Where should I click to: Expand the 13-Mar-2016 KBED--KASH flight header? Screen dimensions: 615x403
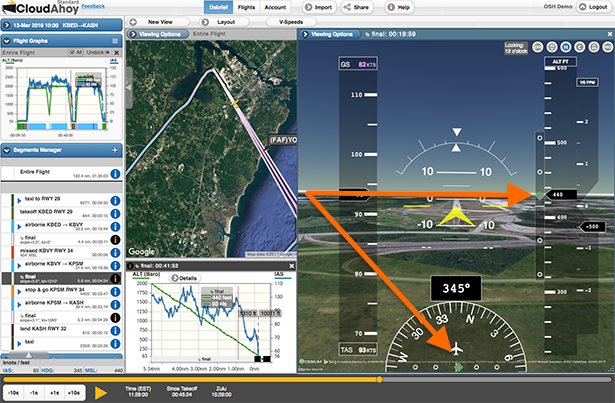pyautogui.click(x=7, y=25)
